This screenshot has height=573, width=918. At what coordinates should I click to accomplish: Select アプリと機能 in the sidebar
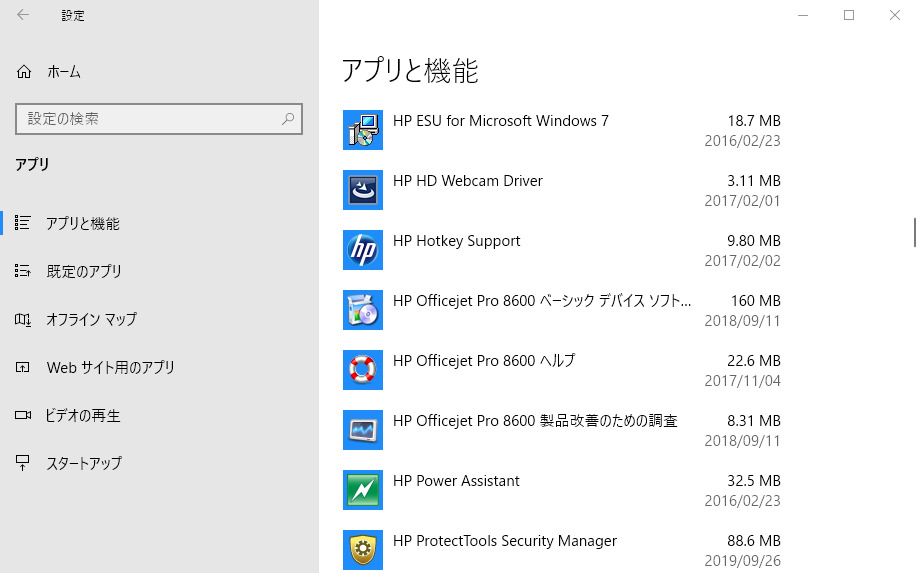(x=82, y=224)
